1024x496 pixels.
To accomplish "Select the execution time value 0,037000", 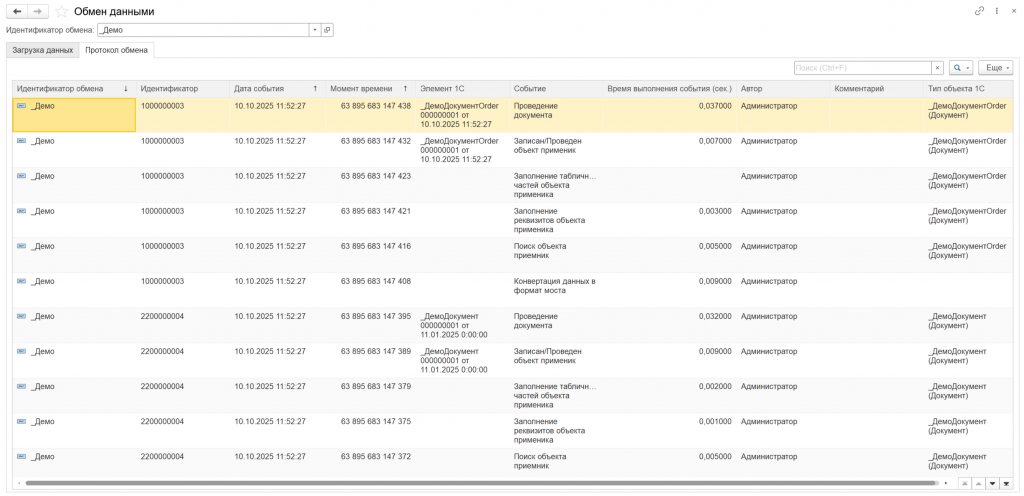I will [x=714, y=106].
